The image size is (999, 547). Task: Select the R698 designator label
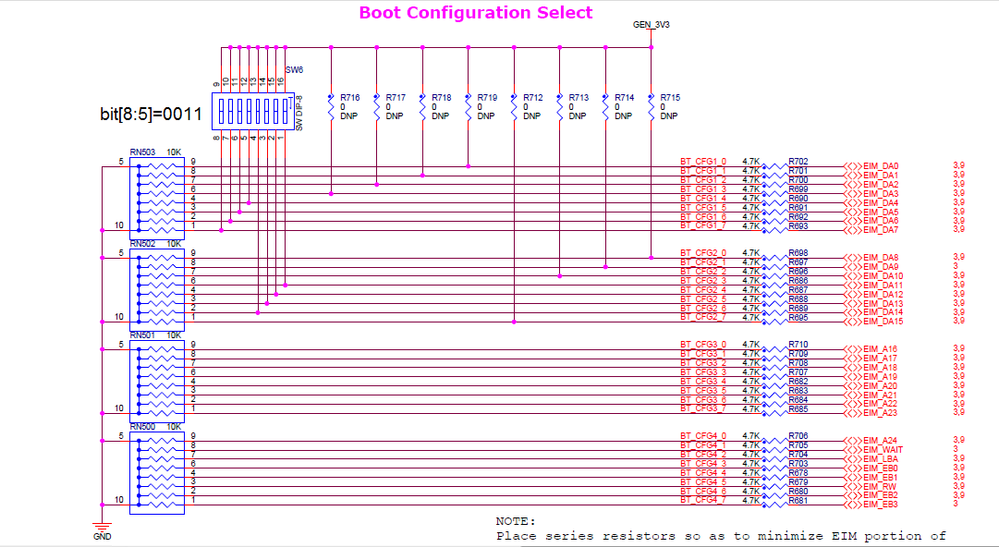point(798,253)
